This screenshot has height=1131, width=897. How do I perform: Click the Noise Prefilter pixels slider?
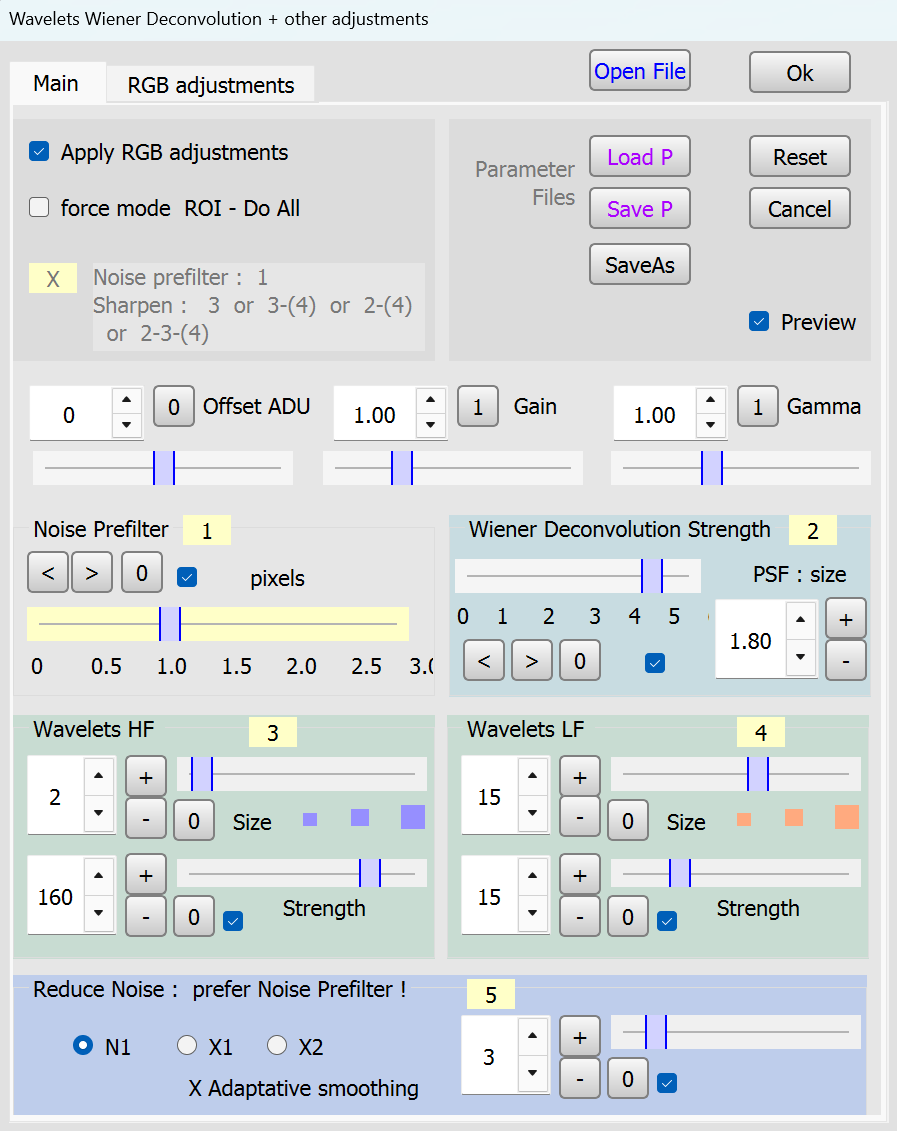217,624
